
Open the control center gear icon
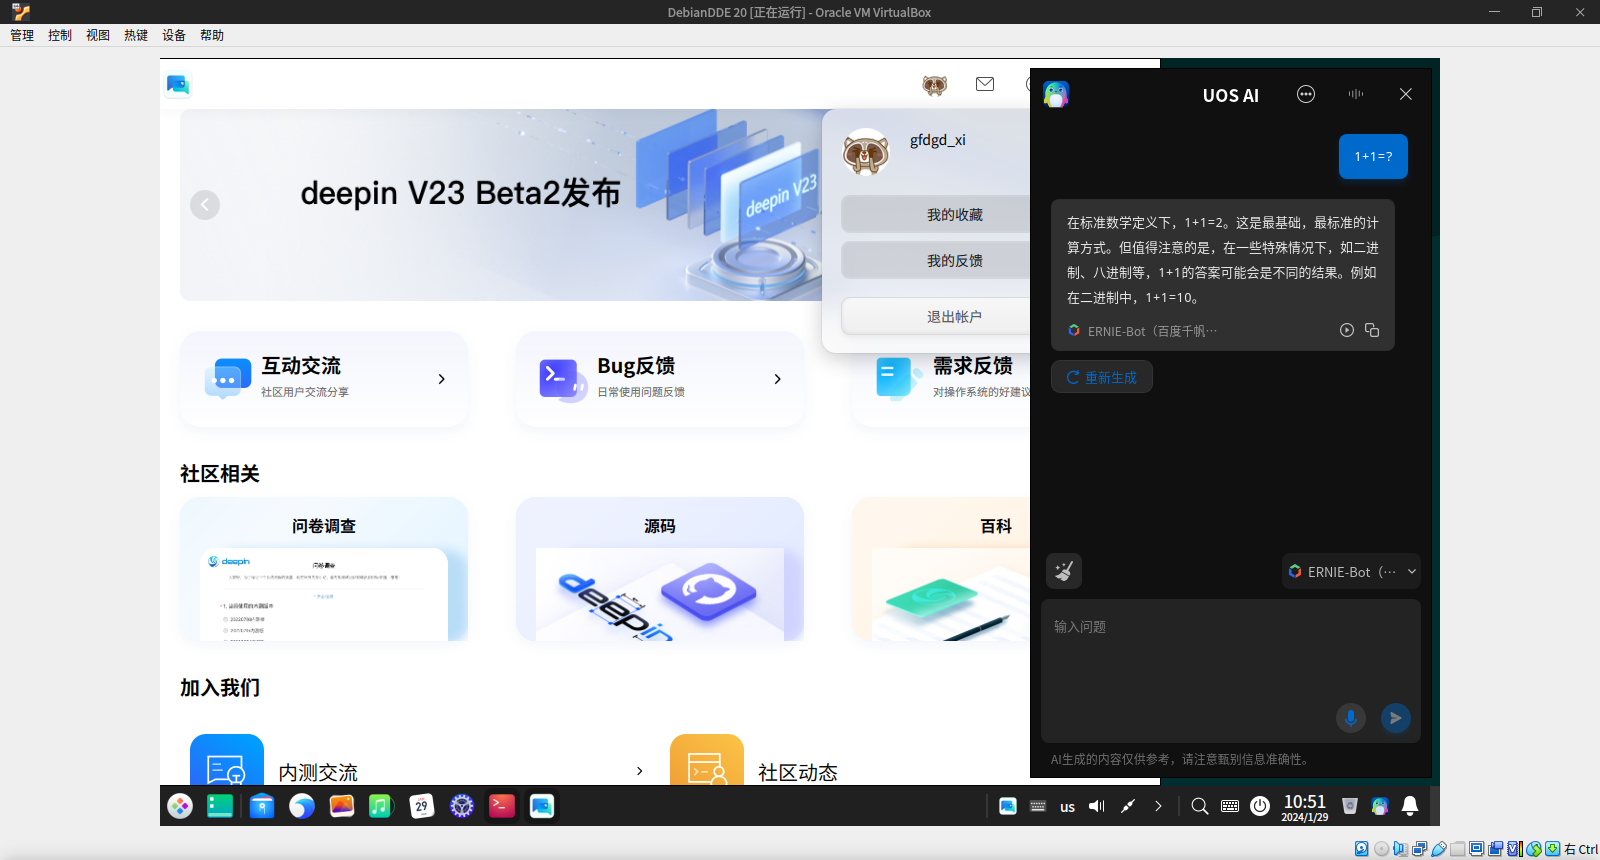click(x=462, y=806)
